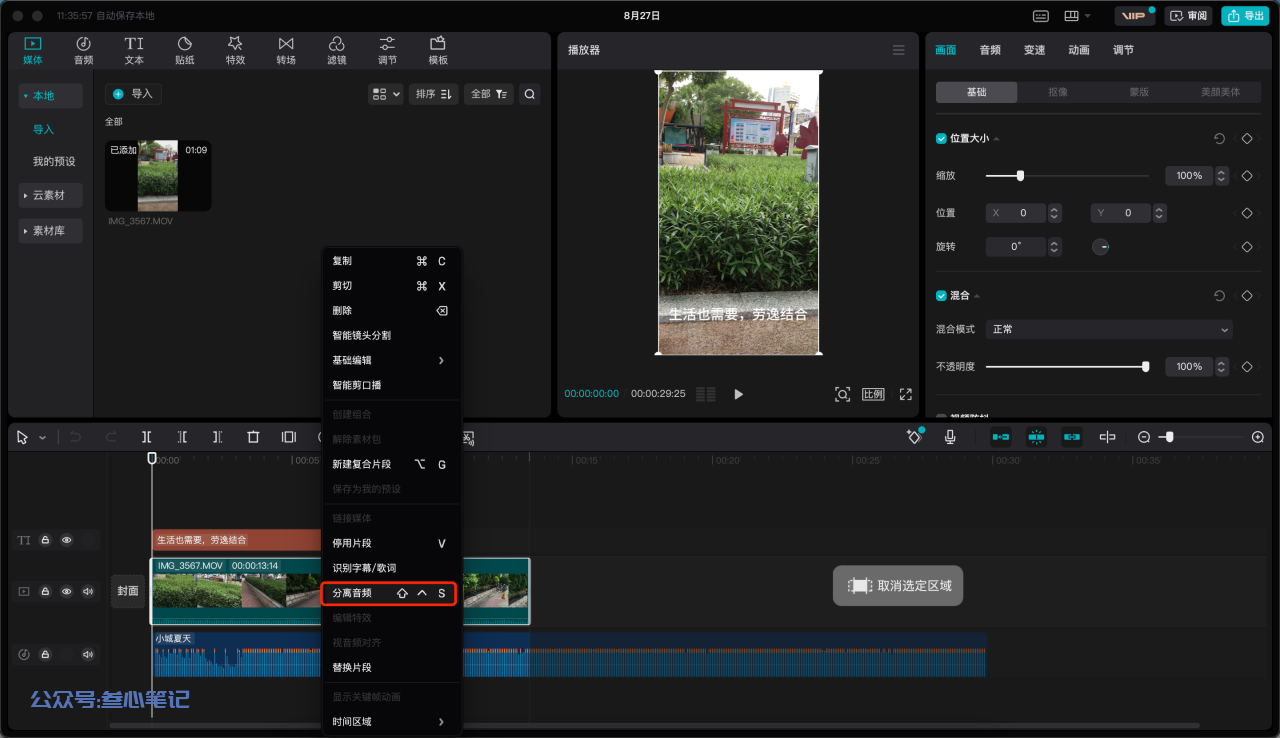Screen dimensions: 1280x738
Task: Hide the text track with eye icon
Action: 67,540
